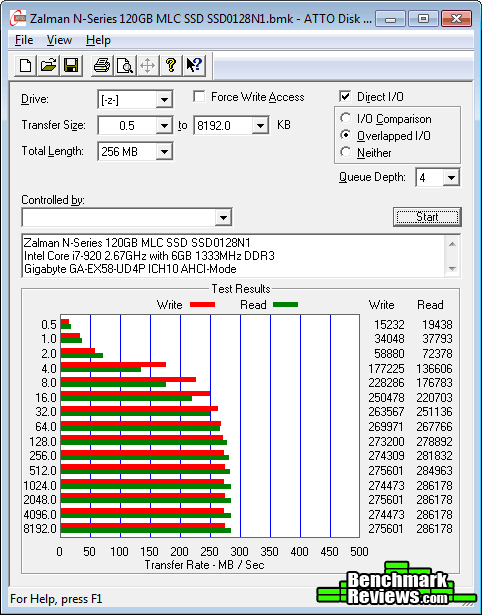Image resolution: width=482 pixels, height=615 pixels.
Task: Click read value 267766 for 64.0 KB
Action: point(435,426)
